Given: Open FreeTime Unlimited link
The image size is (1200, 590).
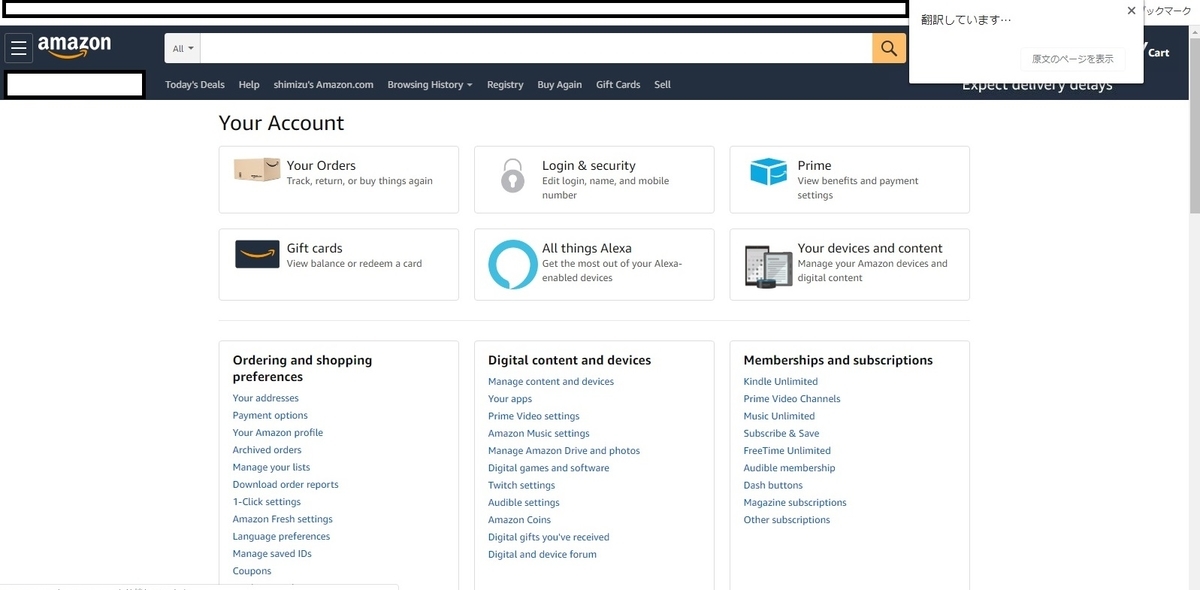Looking at the screenshot, I should tap(787, 451).
